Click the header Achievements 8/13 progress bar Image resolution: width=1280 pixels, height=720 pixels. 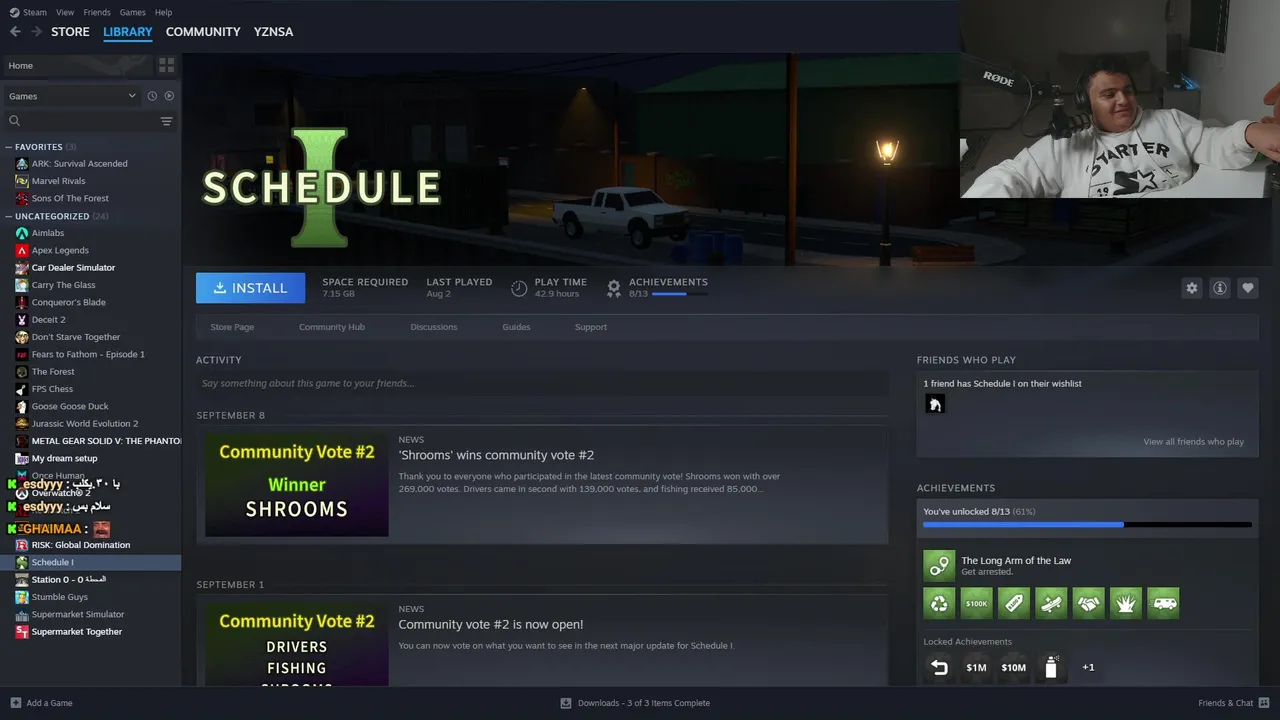[680, 294]
